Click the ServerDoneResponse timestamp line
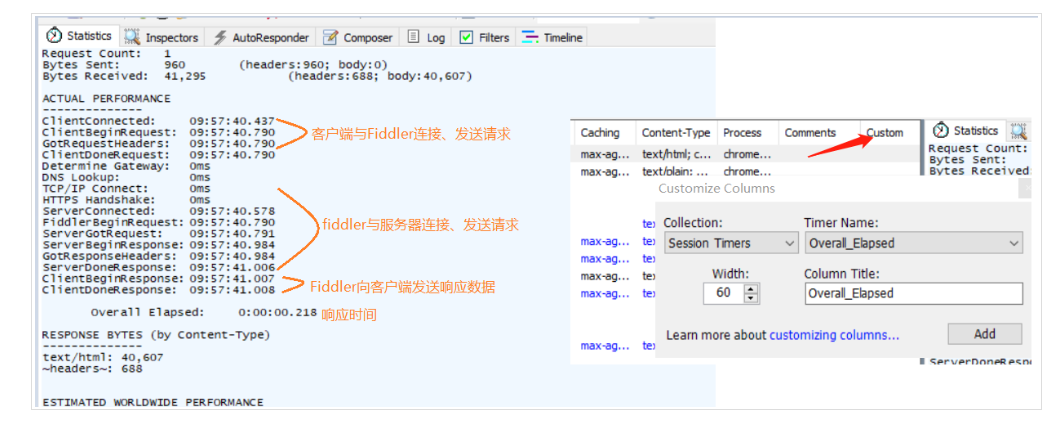The height and width of the screenshot is (422, 1064). pos(158,267)
